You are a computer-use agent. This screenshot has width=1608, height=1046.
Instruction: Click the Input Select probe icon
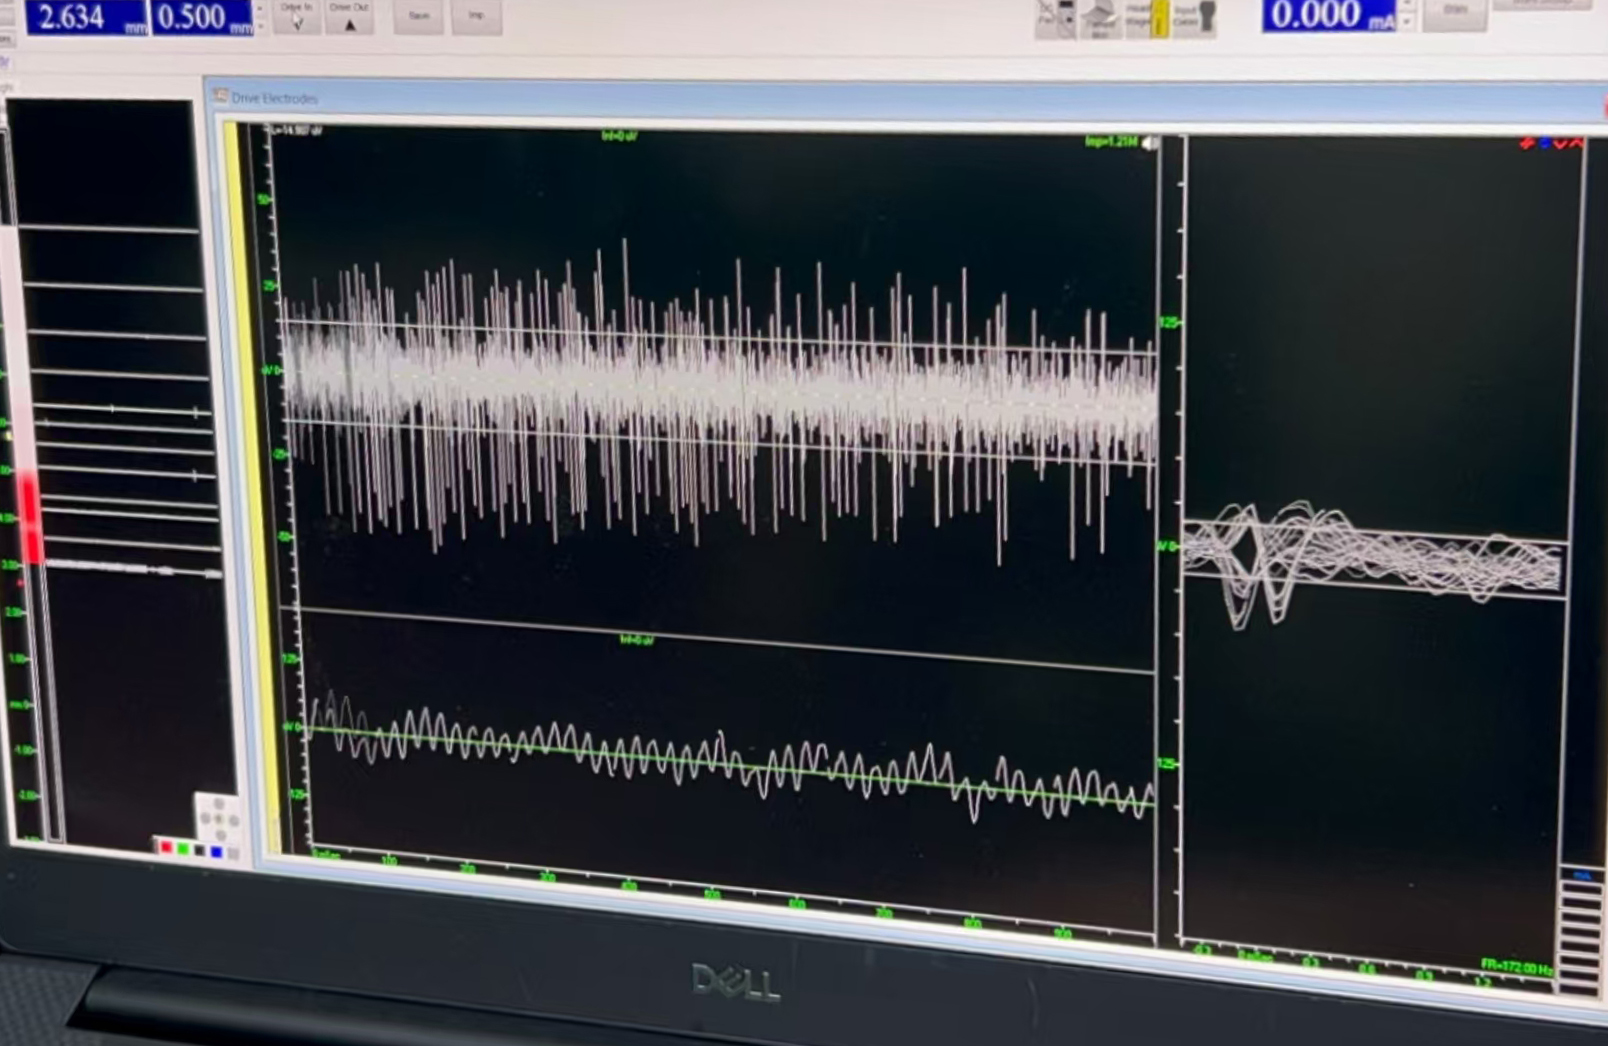[x=1207, y=17]
